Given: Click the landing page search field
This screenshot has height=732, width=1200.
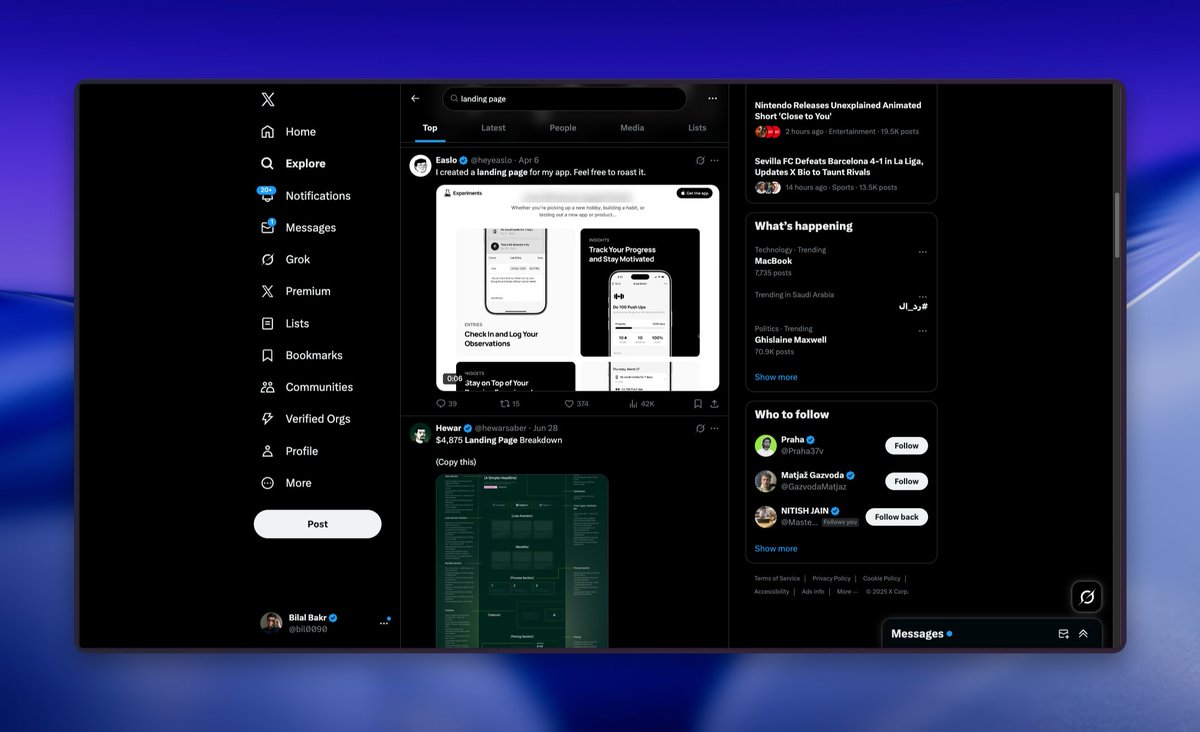Looking at the screenshot, I should click(565, 99).
